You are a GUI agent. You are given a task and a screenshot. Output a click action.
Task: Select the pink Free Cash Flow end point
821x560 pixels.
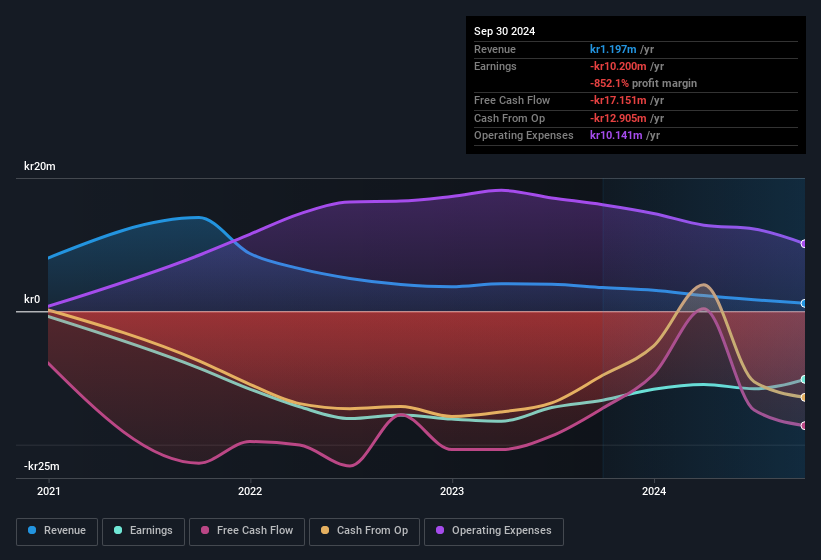[803, 425]
